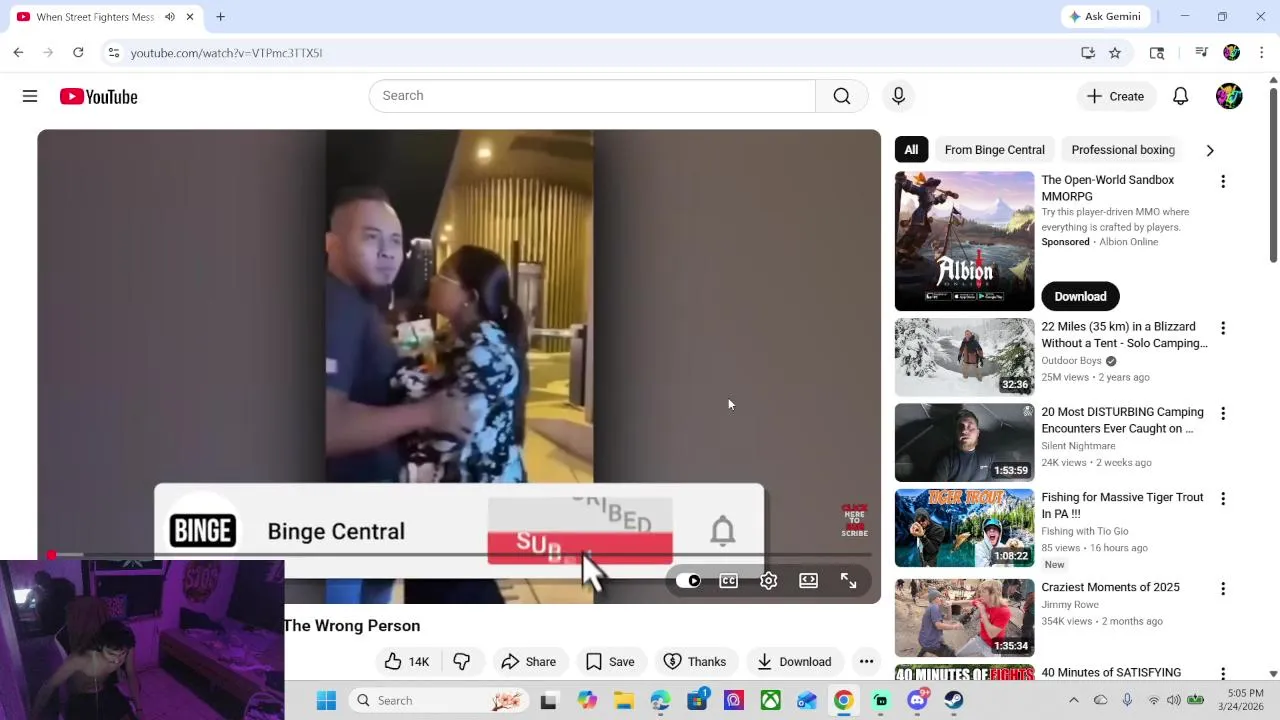
Task: Open Outdoor Boys channel name
Action: pos(1071,361)
